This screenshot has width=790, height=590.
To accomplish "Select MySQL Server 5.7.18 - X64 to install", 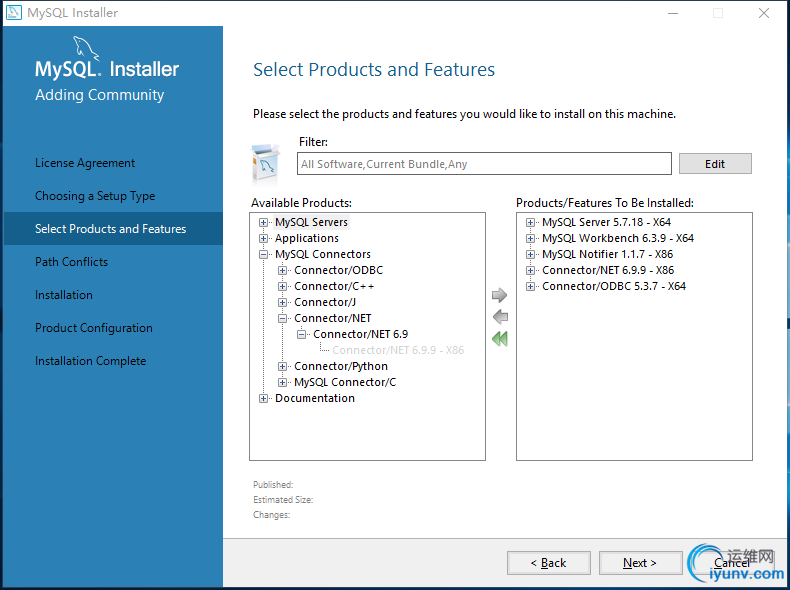I will (606, 222).
